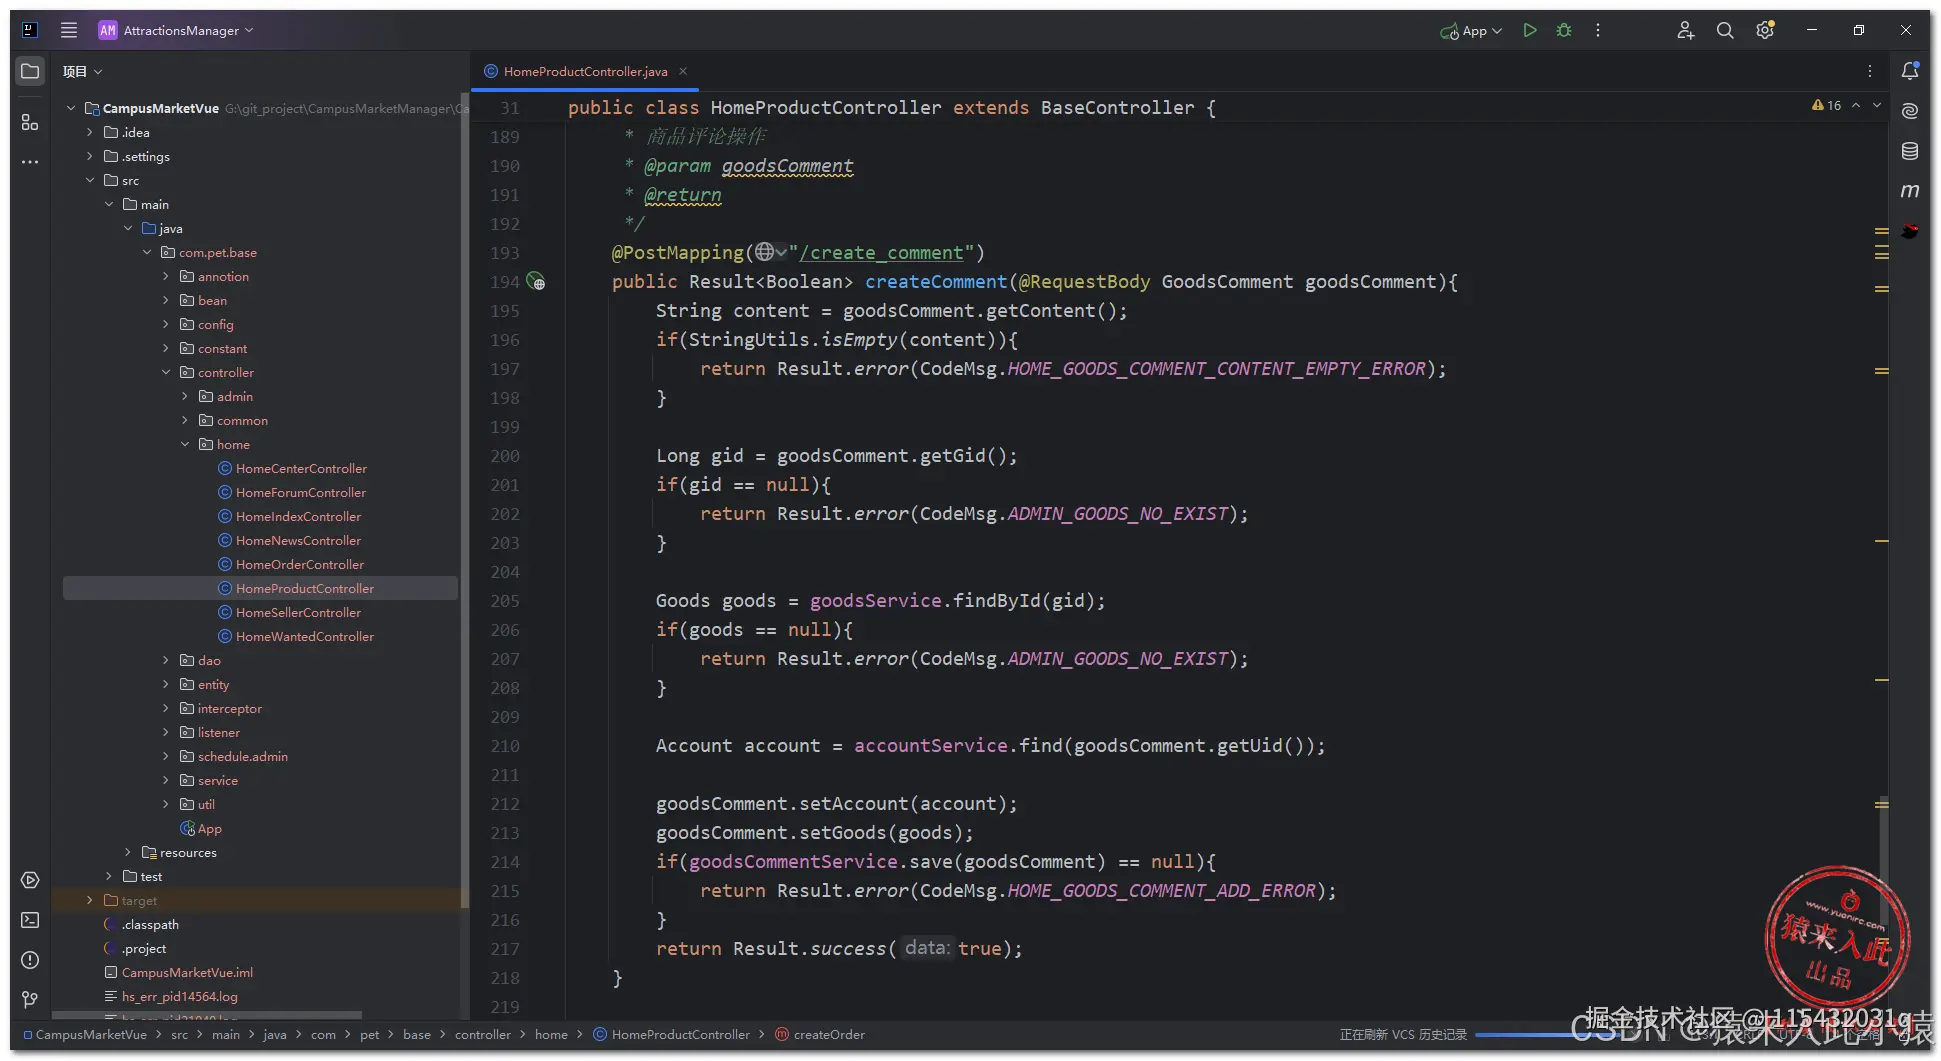Viewport: 1941px width, 1061px height.
Task: Collapse the home package
Action: 185,444
